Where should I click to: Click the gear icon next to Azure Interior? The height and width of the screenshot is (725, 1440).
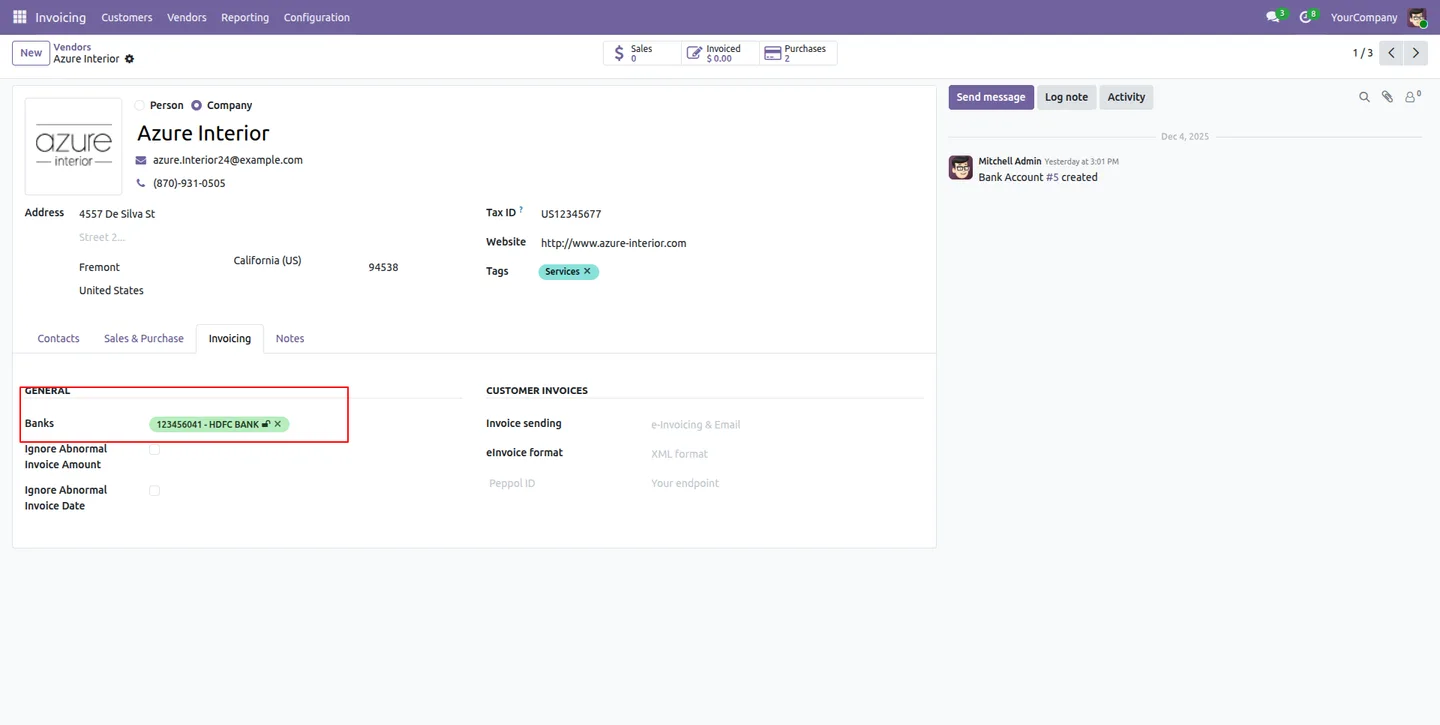pyautogui.click(x=129, y=59)
